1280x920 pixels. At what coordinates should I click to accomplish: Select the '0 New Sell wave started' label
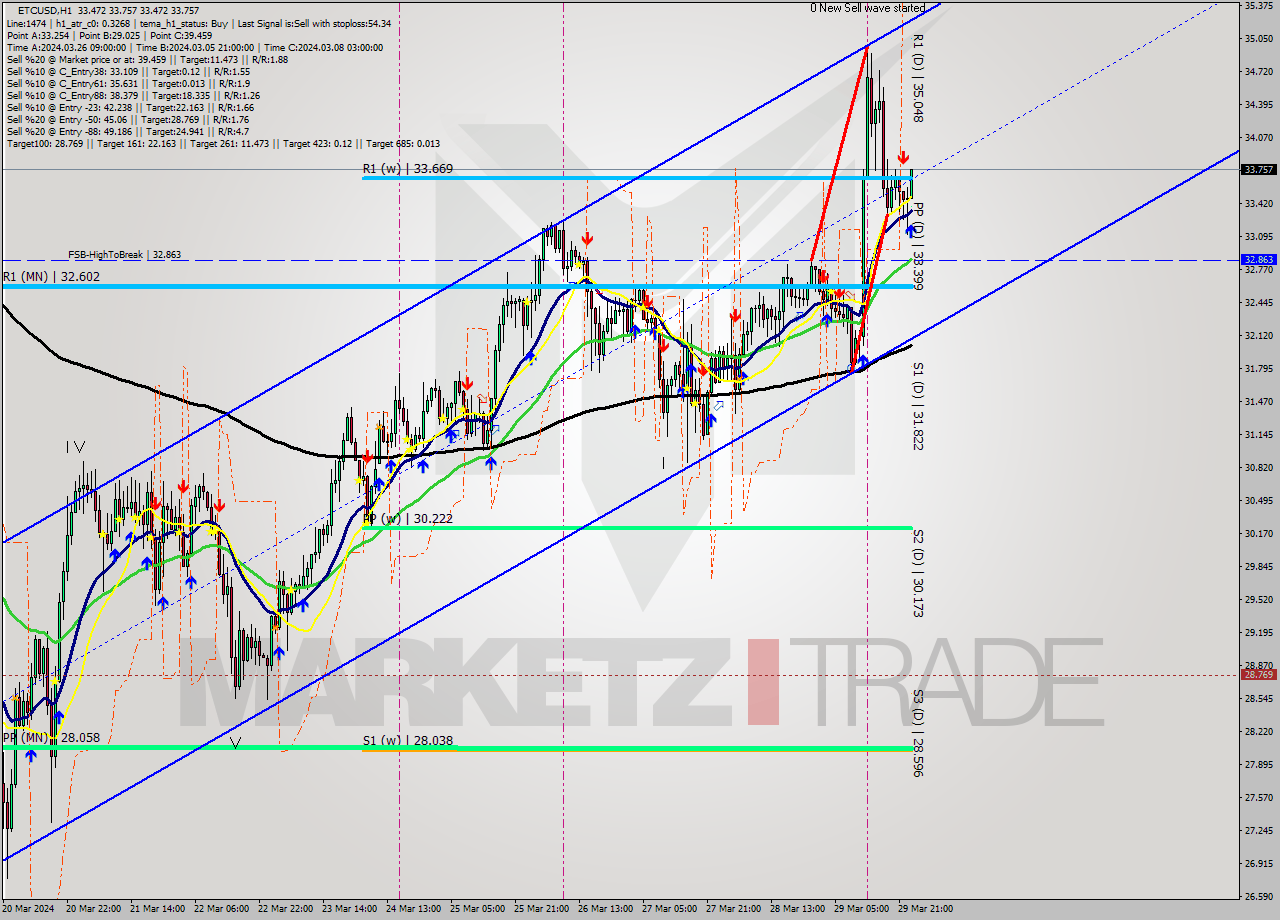(x=868, y=8)
